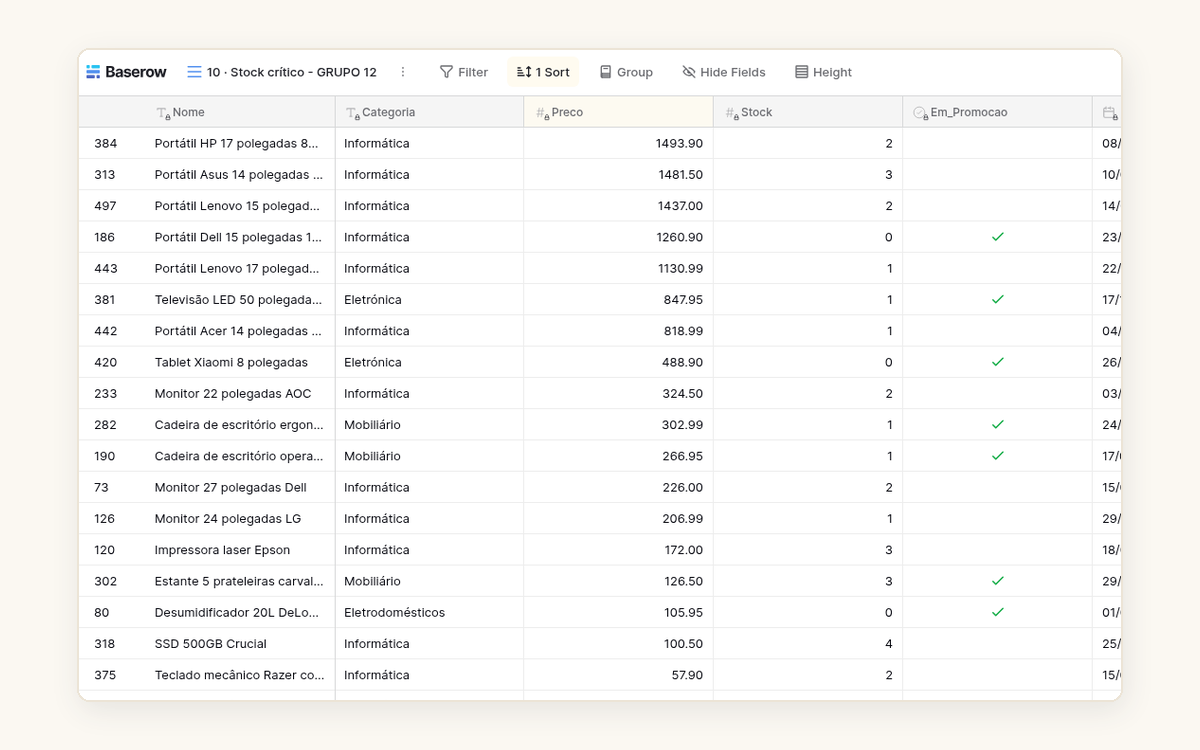Uncheck Em_Promocao for Portátil Dell row 186
1200x750 pixels.
[x=997, y=237]
